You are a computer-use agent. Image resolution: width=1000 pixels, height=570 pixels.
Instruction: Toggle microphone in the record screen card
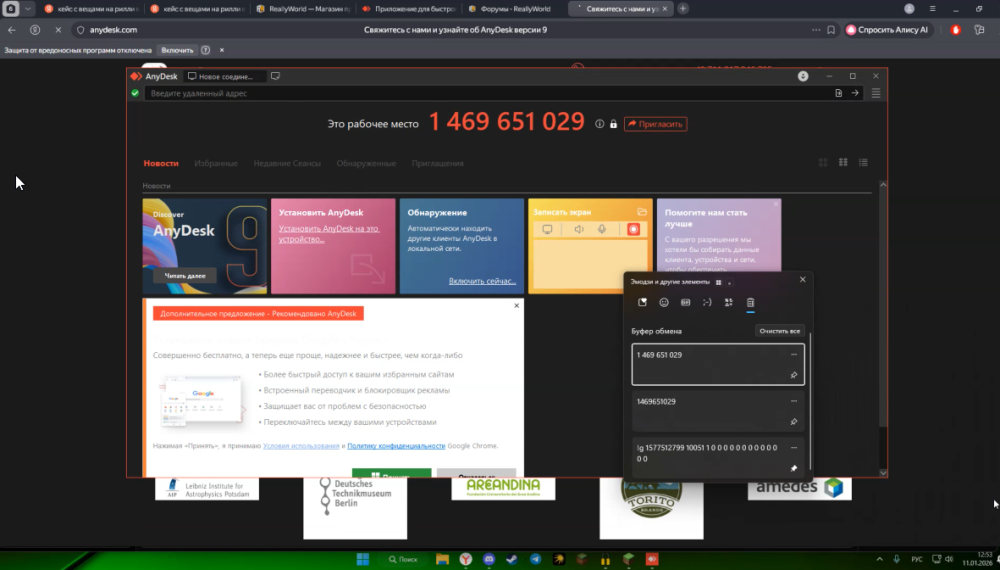pyautogui.click(x=601, y=229)
